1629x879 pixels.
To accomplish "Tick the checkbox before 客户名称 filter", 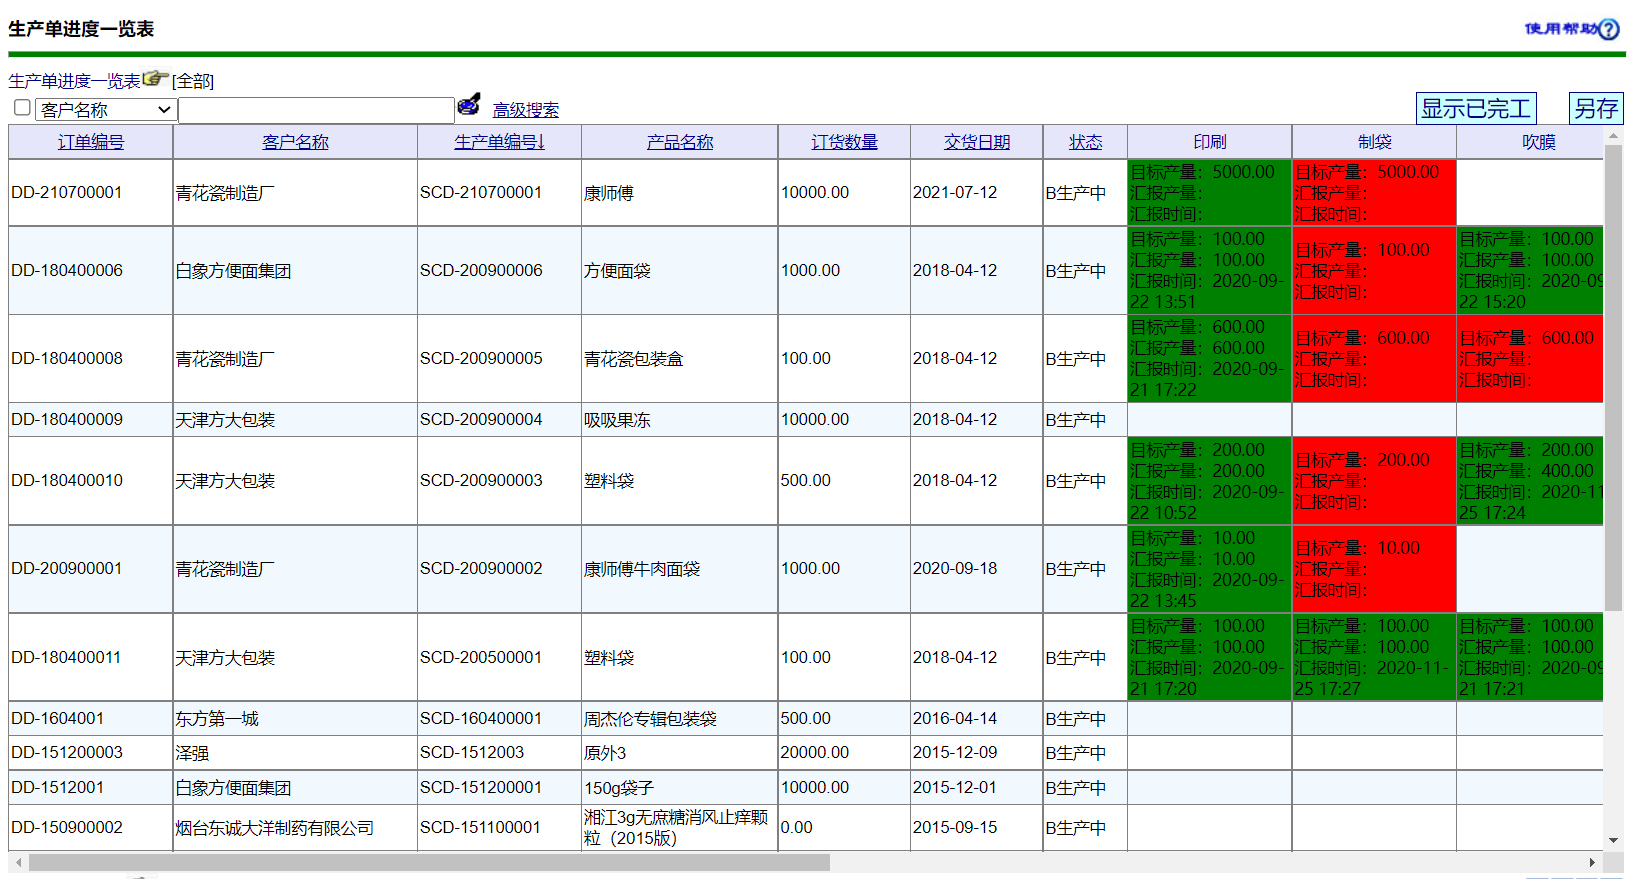I will click(22, 108).
